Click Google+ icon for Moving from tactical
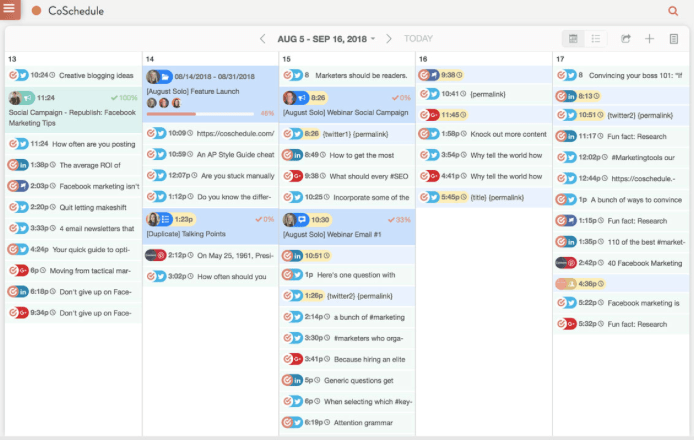The height and width of the screenshot is (440, 694). 23,270
